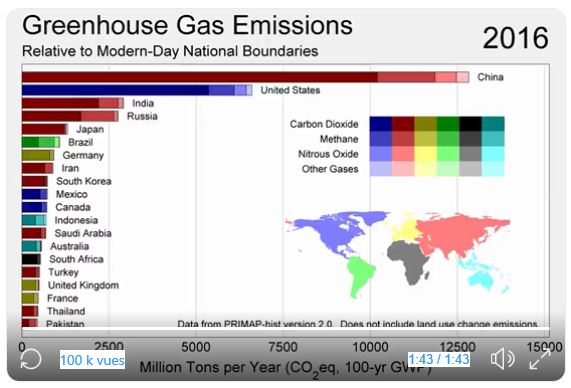The width and height of the screenshot is (571, 388).
Task: Click the Methane legend label
Action: click(x=339, y=139)
